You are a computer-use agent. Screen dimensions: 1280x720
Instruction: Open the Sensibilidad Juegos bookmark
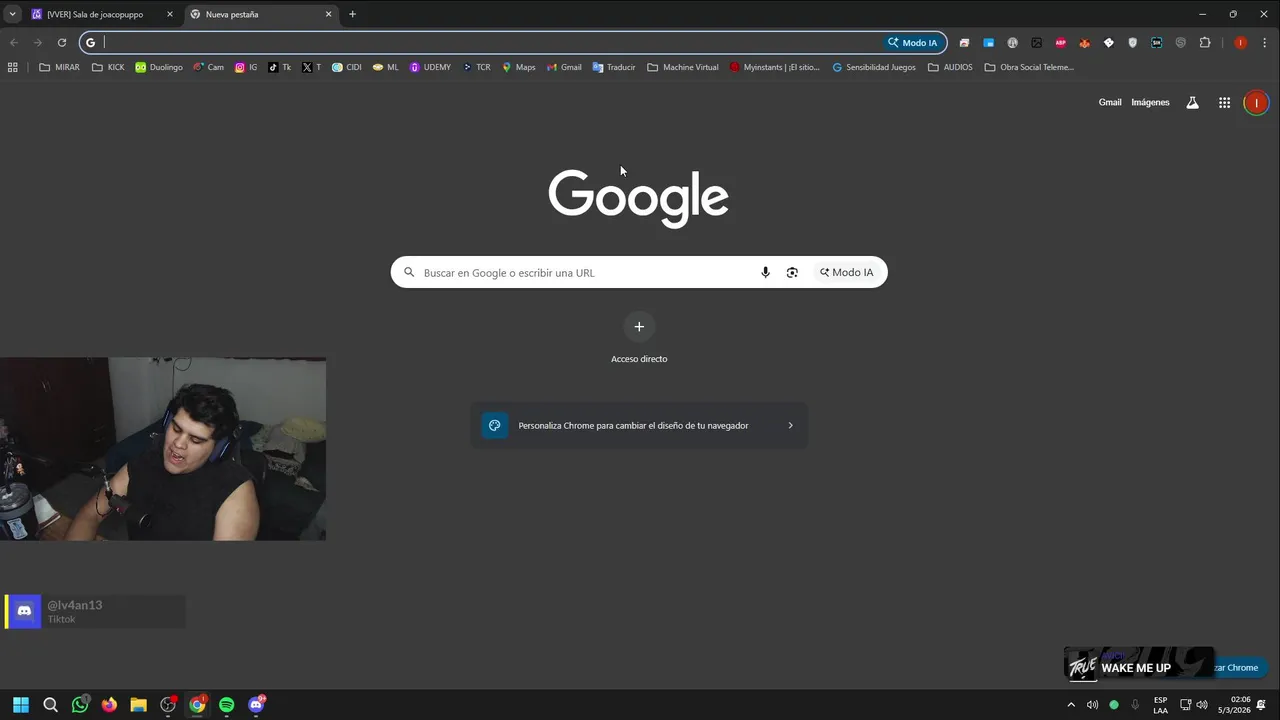[x=874, y=67]
